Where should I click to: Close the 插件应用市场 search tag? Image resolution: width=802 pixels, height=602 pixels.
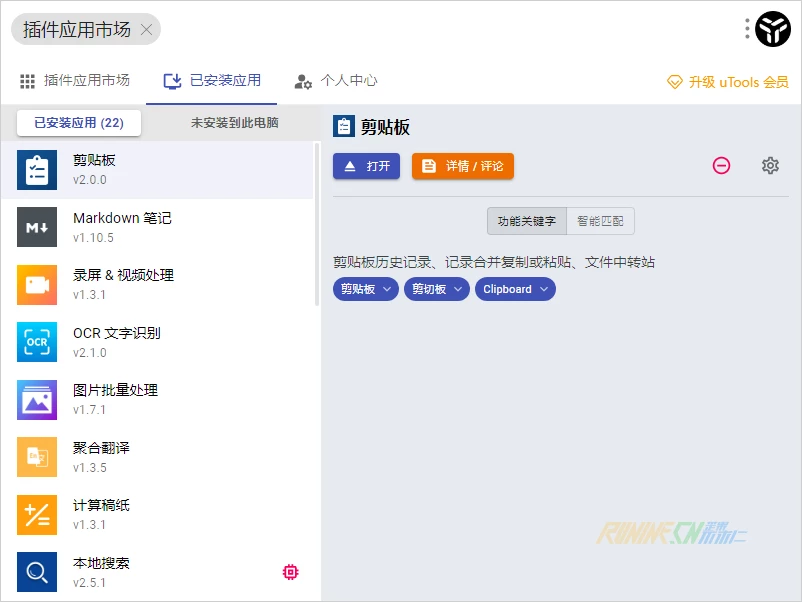[146, 30]
